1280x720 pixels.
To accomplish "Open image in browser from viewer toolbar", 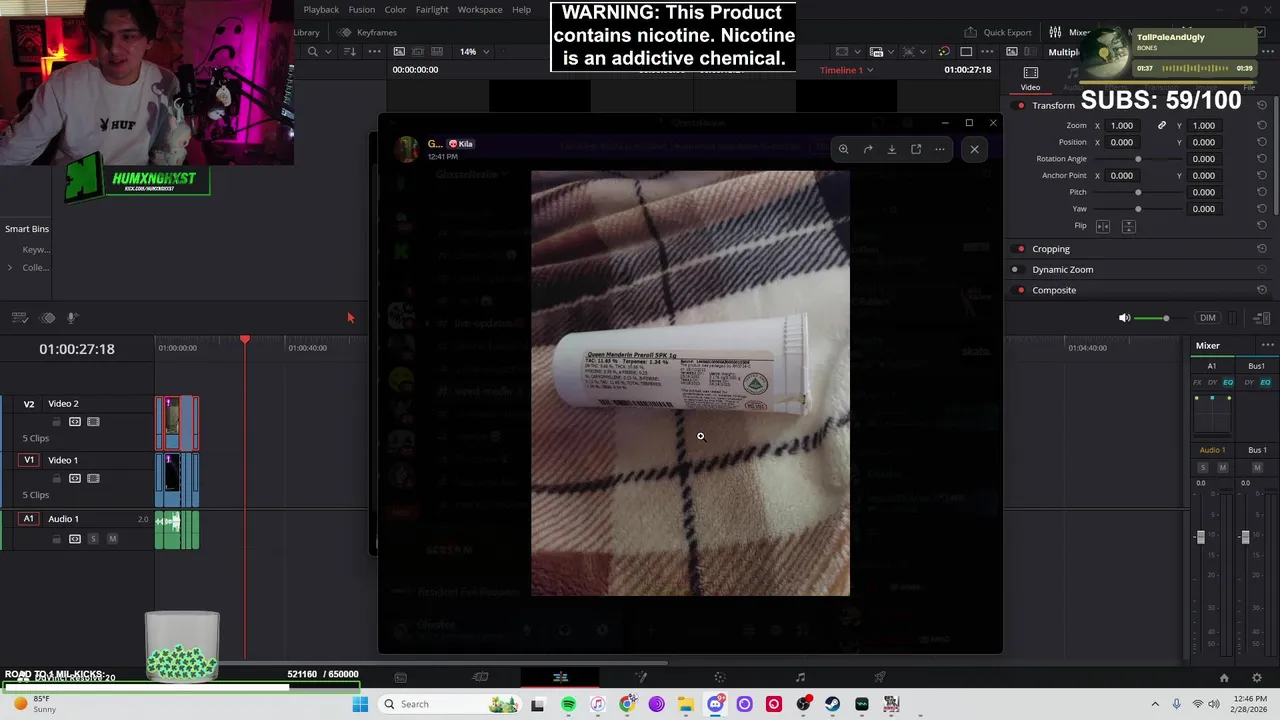I will (x=916, y=149).
